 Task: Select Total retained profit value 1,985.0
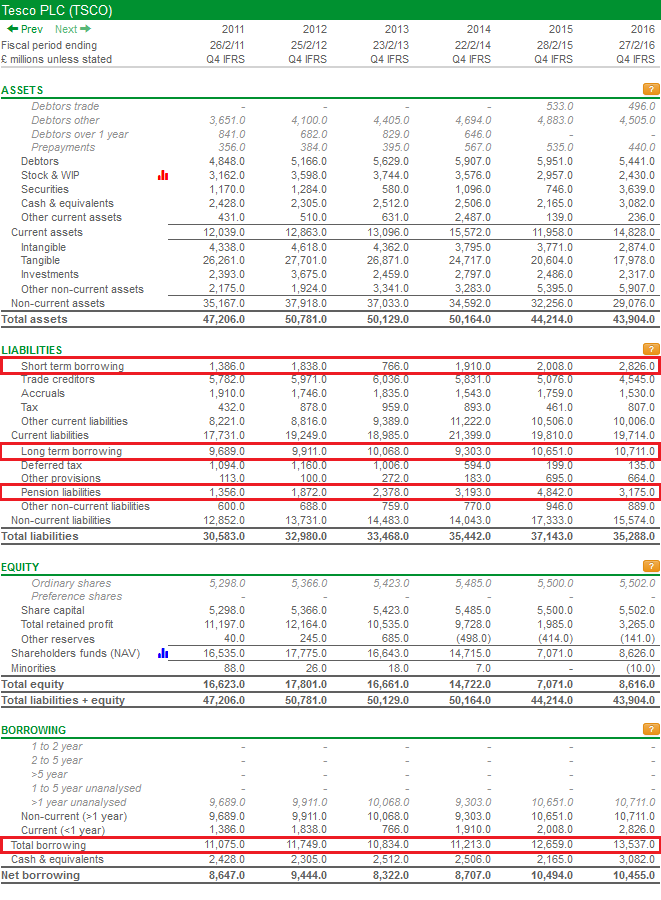(555, 624)
